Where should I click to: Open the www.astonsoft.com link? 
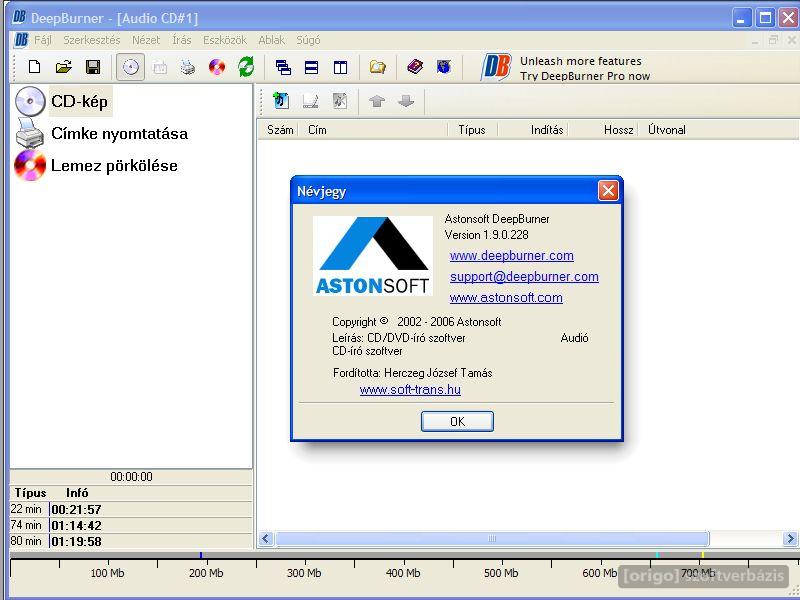click(506, 297)
